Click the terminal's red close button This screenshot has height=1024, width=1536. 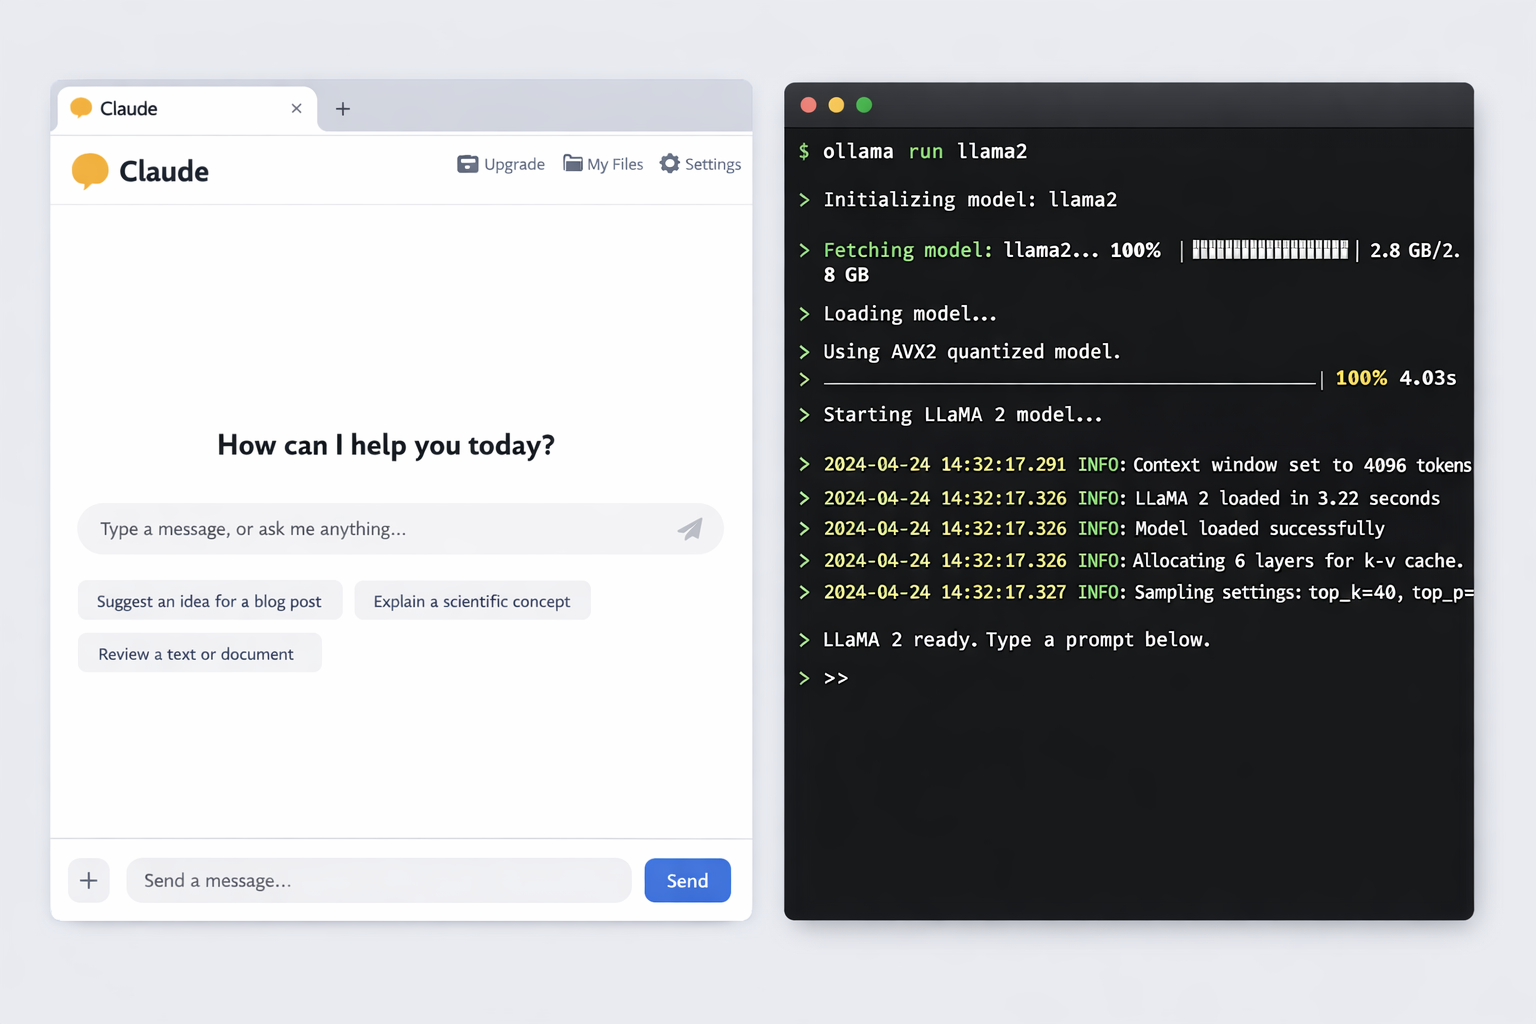[x=809, y=105]
